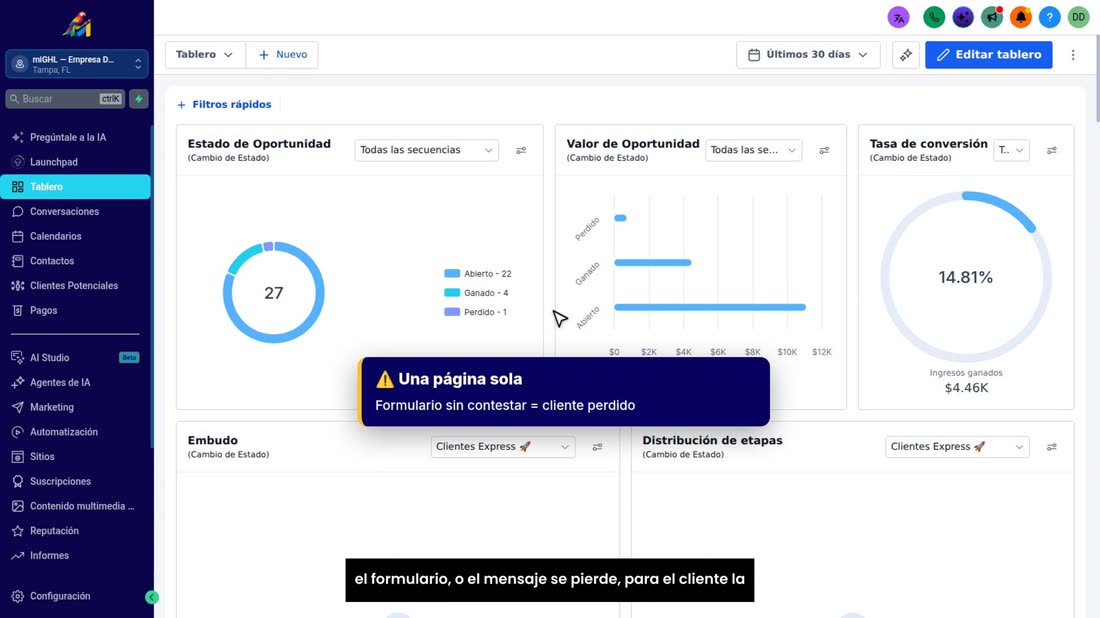This screenshot has width=1100, height=618.
Task: Click the green phone dialer icon
Action: click(x=934, y=18)
